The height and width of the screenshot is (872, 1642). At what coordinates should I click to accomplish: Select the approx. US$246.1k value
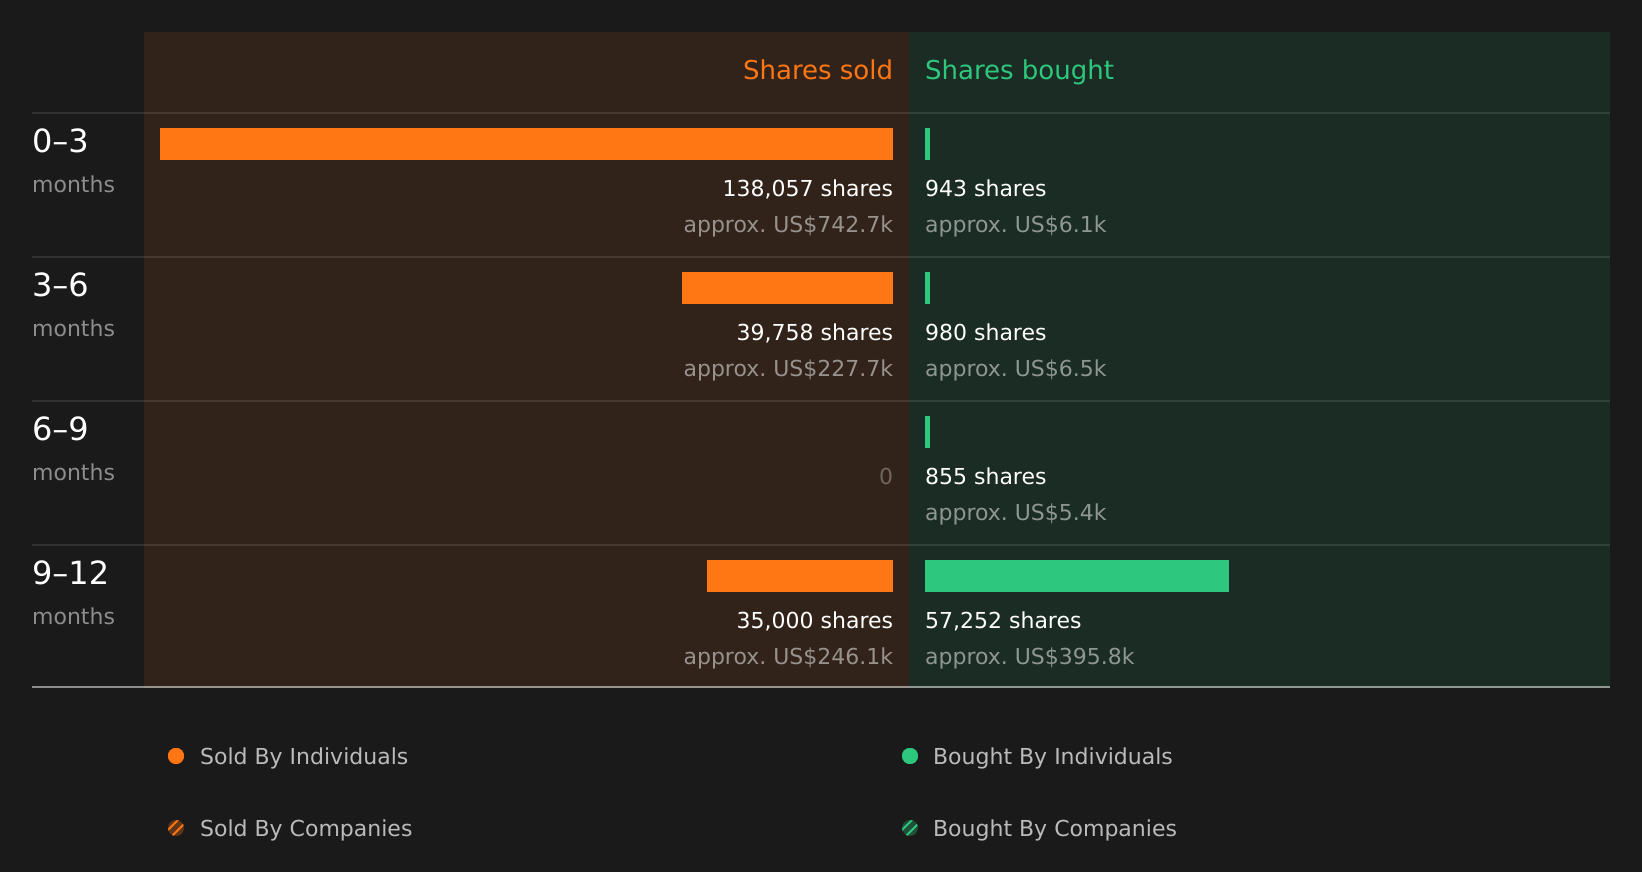(x=788, y=656)
